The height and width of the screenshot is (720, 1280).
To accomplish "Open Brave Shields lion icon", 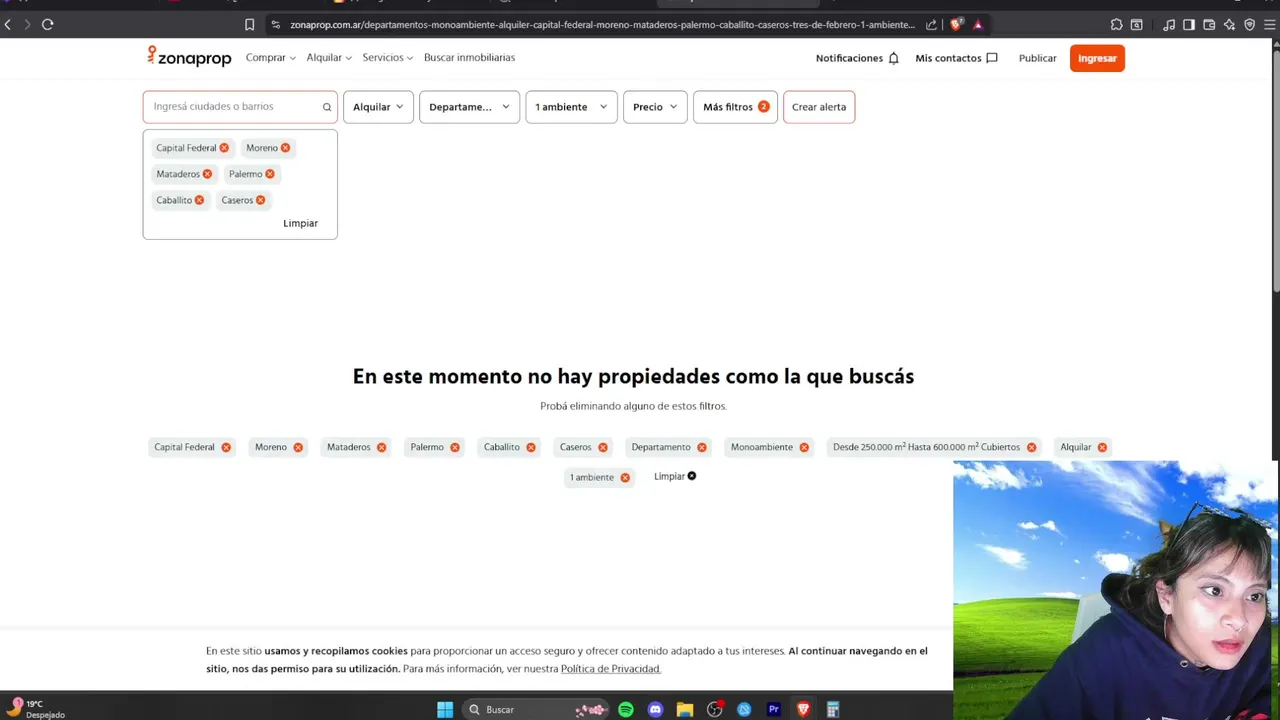I will pos(956,24).
